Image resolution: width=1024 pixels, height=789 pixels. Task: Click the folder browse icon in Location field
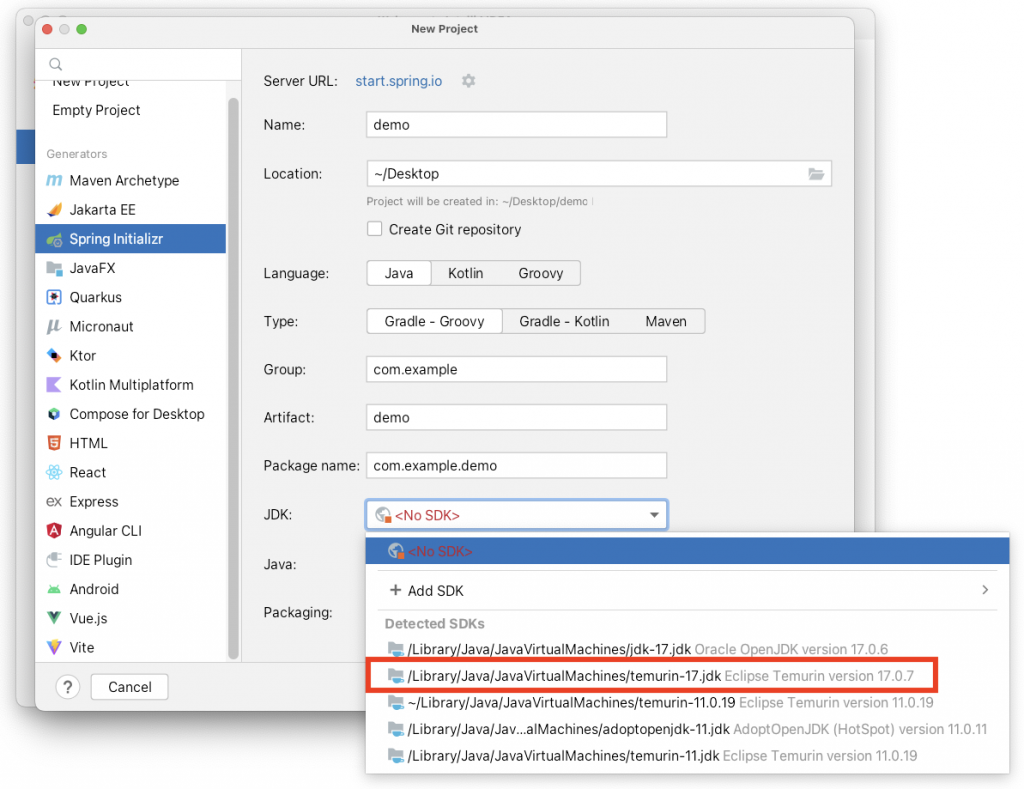pyautogui.click(x=816, y=174)
